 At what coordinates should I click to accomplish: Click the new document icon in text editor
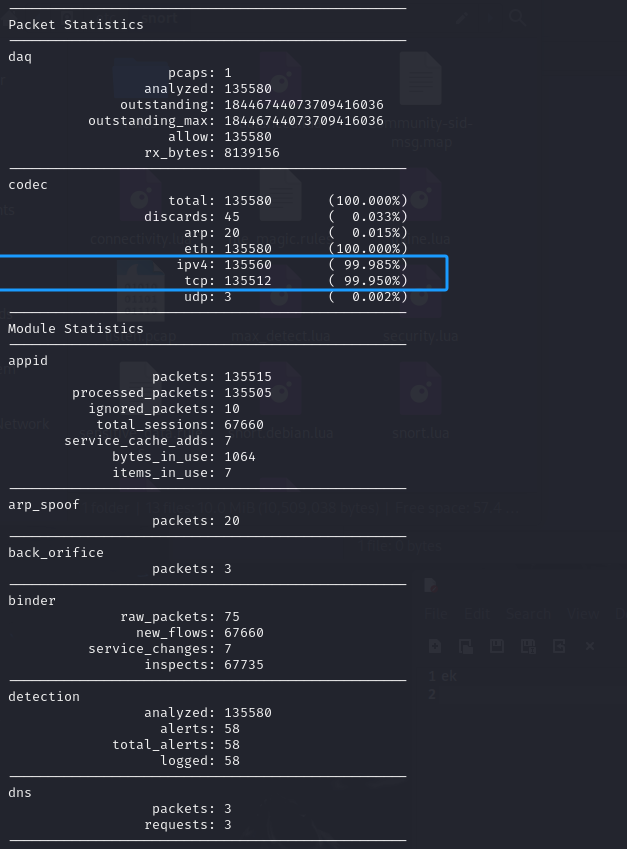tap(434, 646)
